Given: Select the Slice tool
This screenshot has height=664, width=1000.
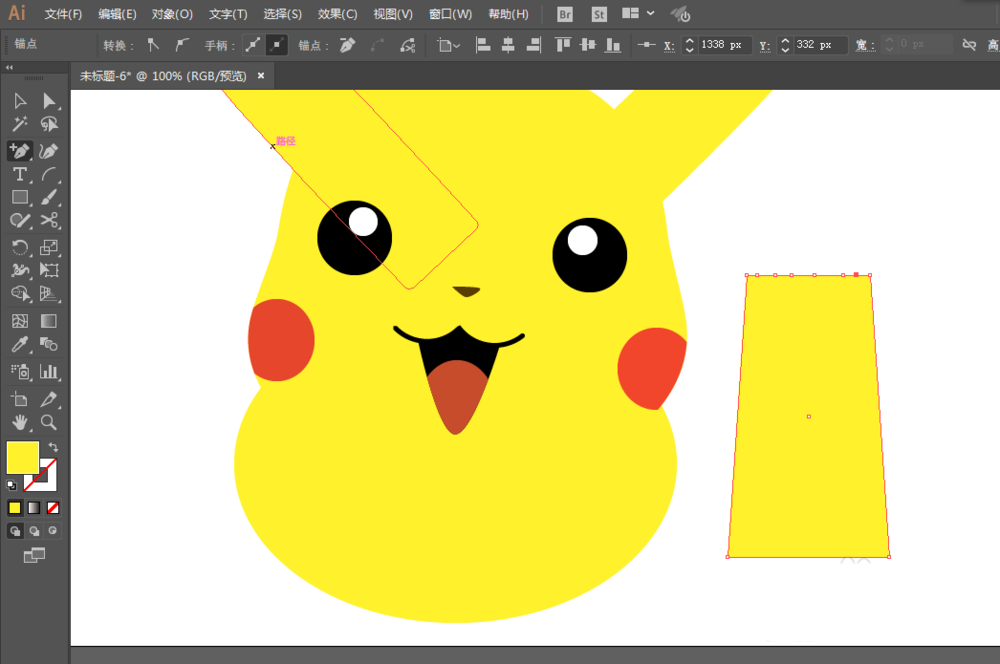Looking at the screenshot, I should pos(49,399).
